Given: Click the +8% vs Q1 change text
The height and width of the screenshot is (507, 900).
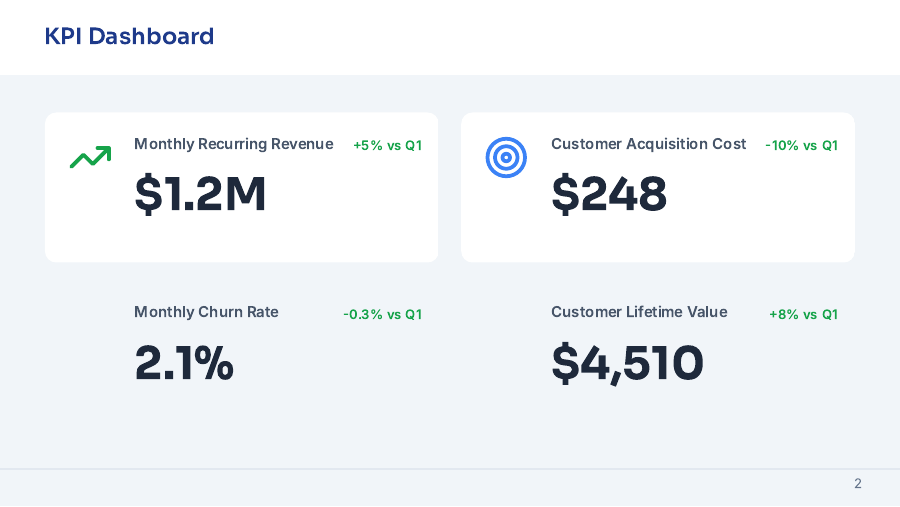Looking at the screenshot, I should pyautogui.click(x=803, y=314).
